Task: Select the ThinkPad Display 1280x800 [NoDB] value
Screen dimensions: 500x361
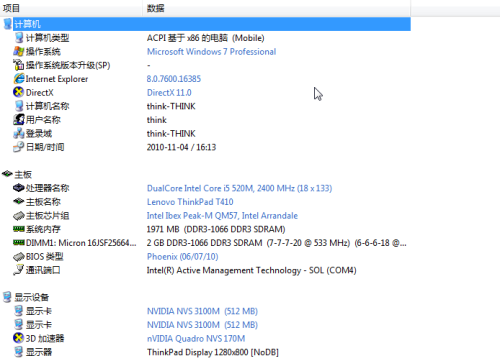Action: coord(213,352)
